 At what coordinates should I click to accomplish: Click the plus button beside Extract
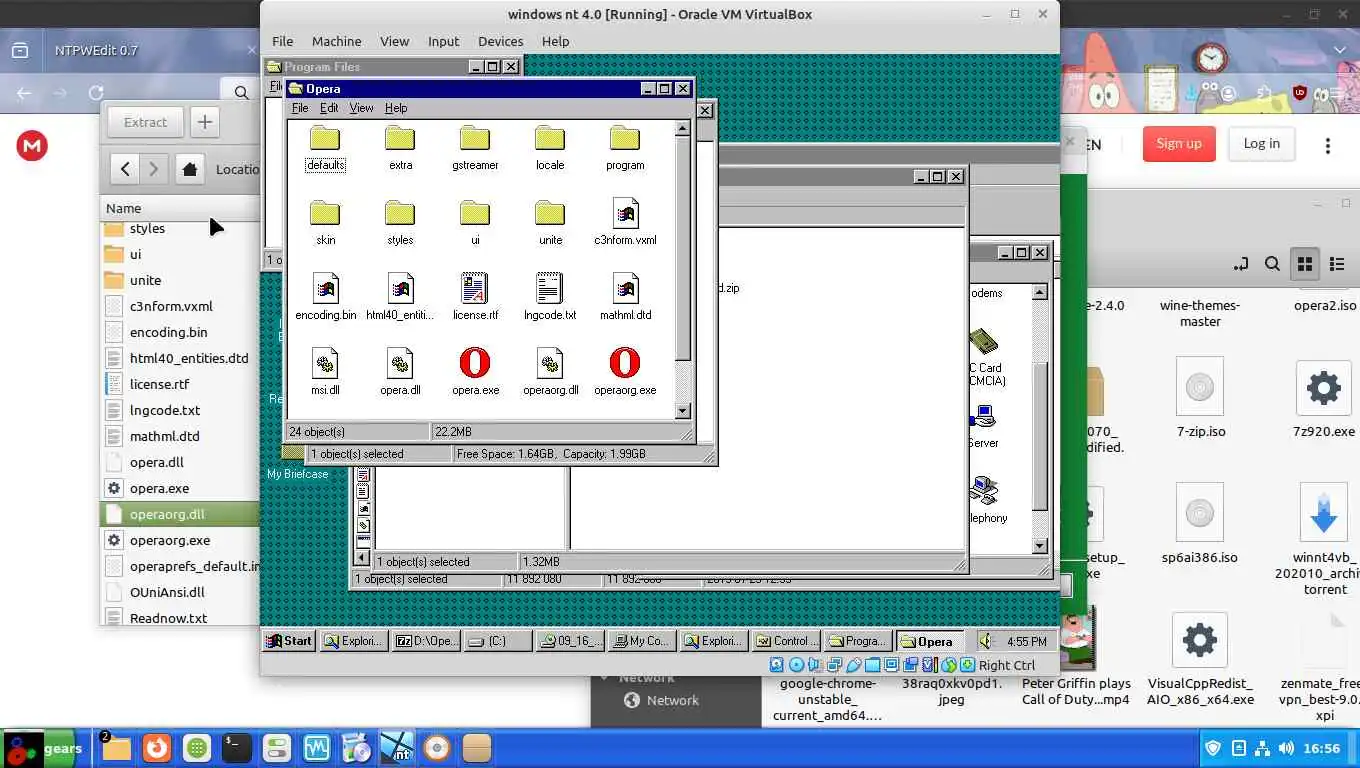[205, 122]
